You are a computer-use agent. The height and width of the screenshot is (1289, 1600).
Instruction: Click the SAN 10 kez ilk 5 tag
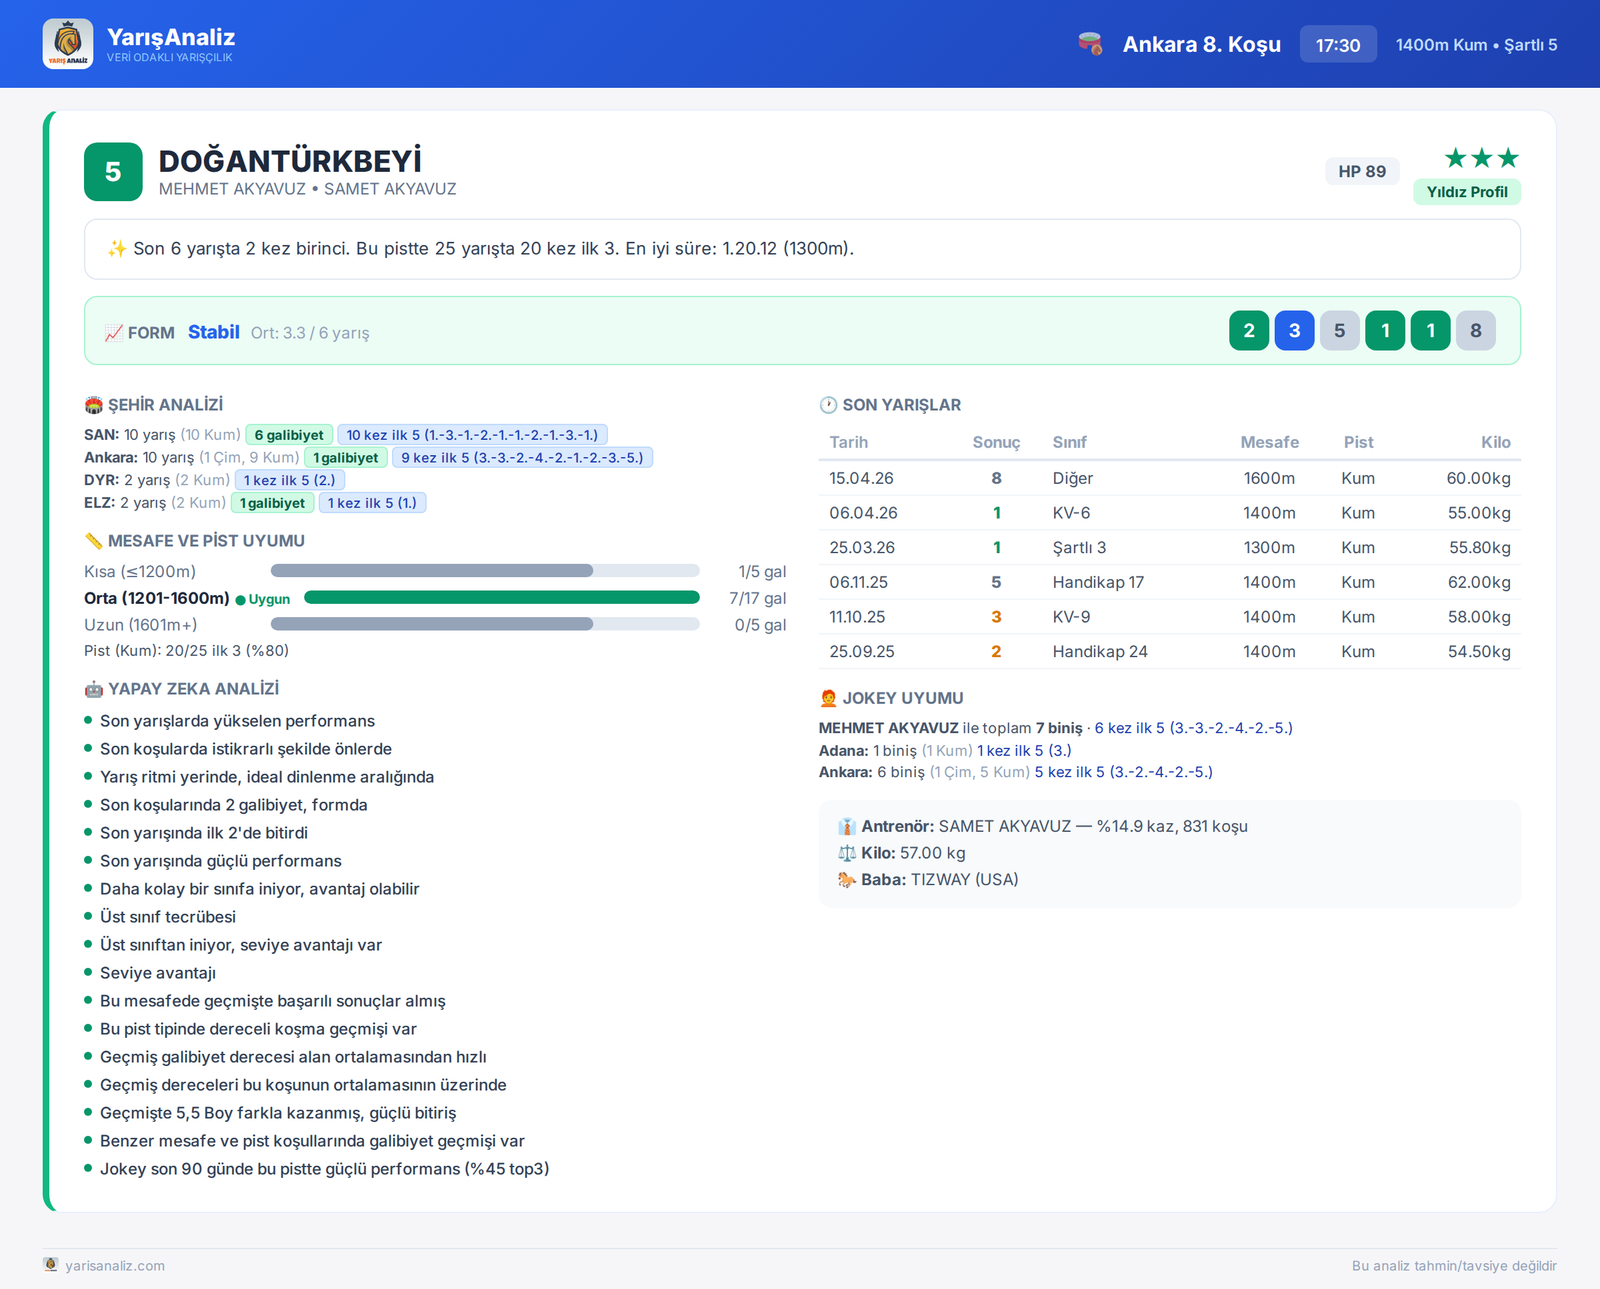[x=472, y=435]
